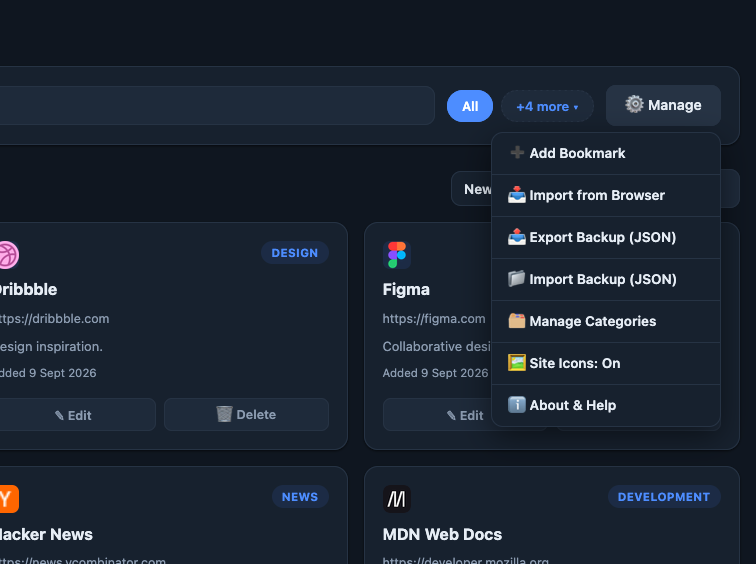Click the gear icon on Manage button
This screenshot has width=756, height=564.
[634, 104]
